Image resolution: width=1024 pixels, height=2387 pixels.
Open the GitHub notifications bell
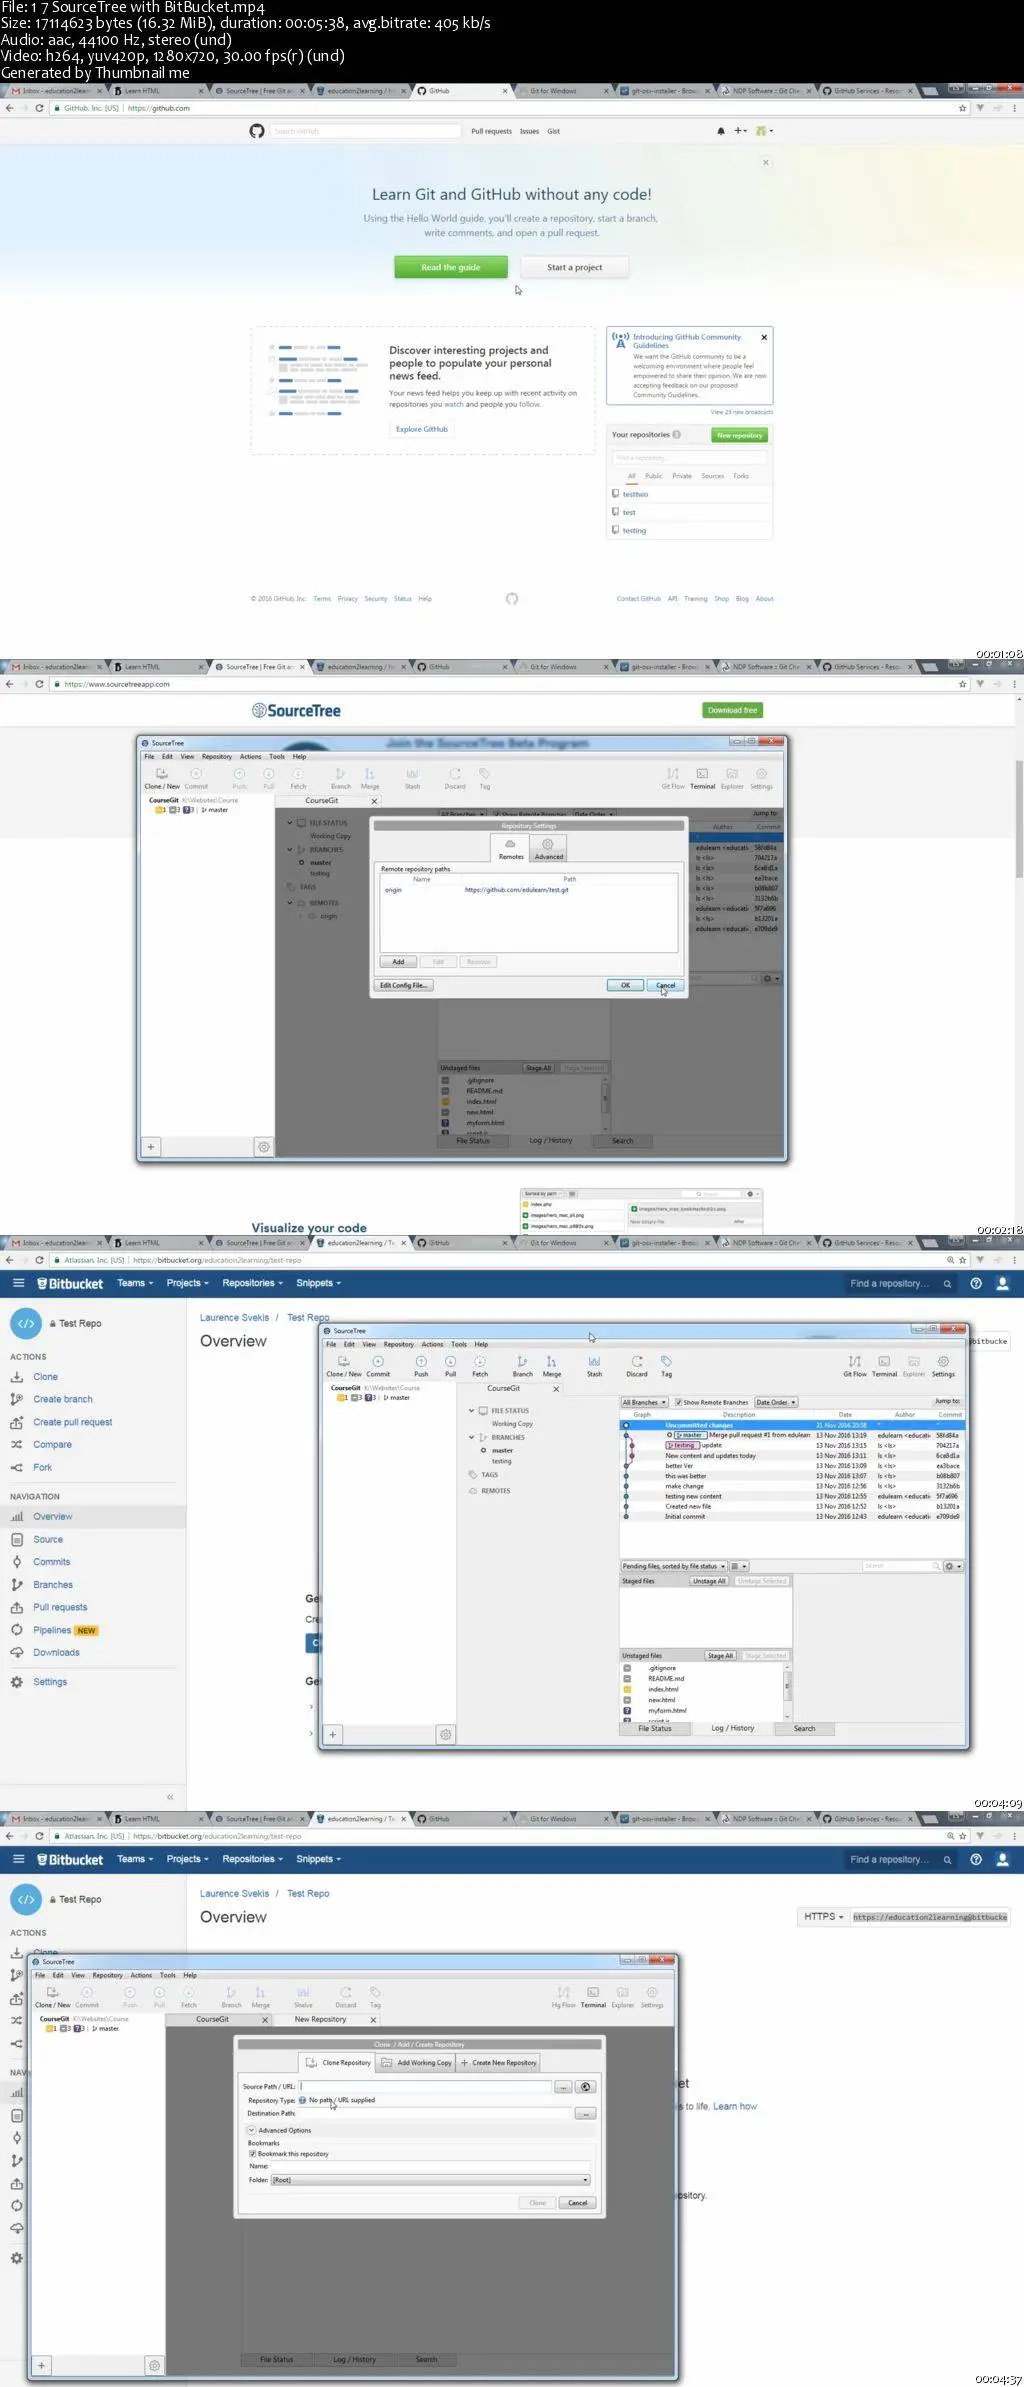pyautogui.click(x=721, y=131)
